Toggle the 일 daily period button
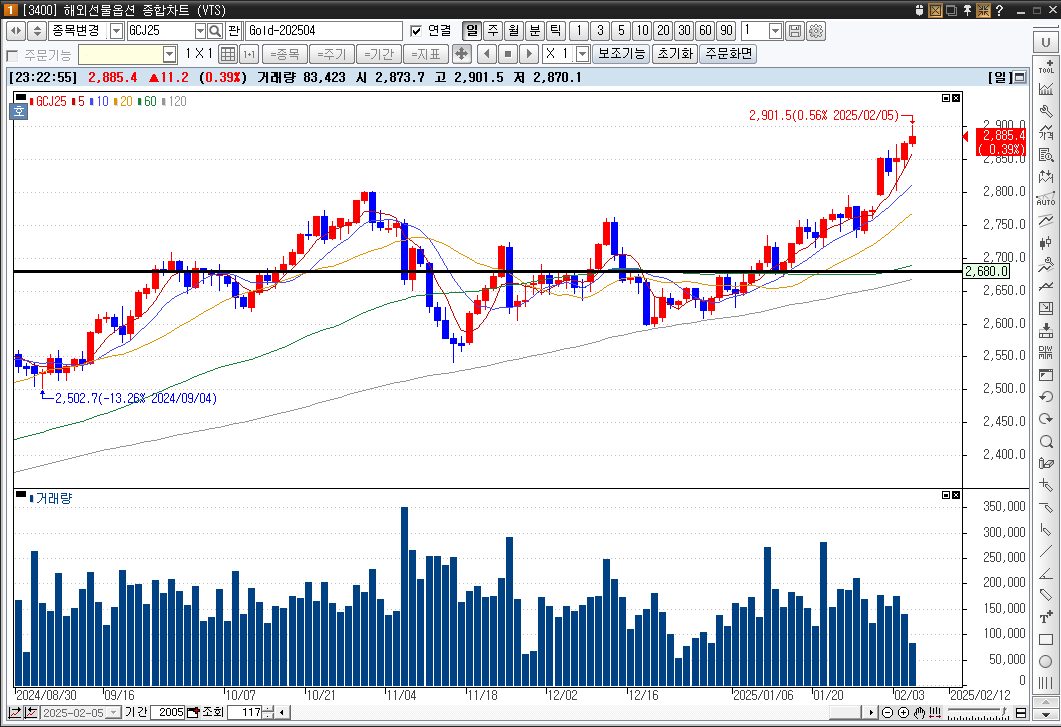The image size is (1061, 727). tap(472, 30)
